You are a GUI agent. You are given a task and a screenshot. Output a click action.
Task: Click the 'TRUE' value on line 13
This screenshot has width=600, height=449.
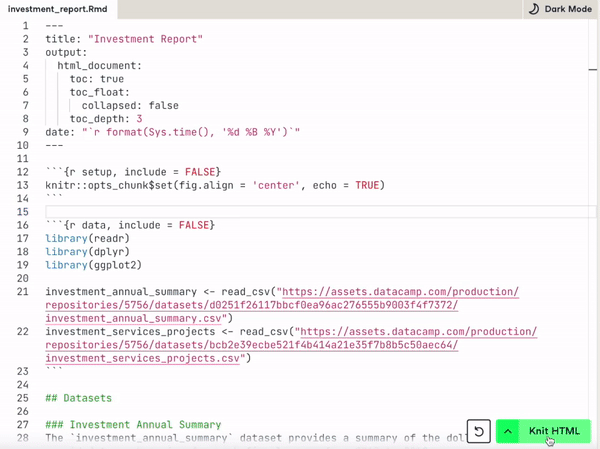pyautogui.click(x=367, y=185)
